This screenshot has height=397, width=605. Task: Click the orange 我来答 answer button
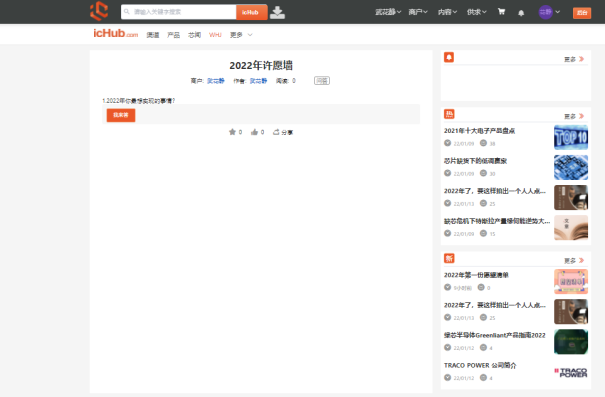pos(121,115)
